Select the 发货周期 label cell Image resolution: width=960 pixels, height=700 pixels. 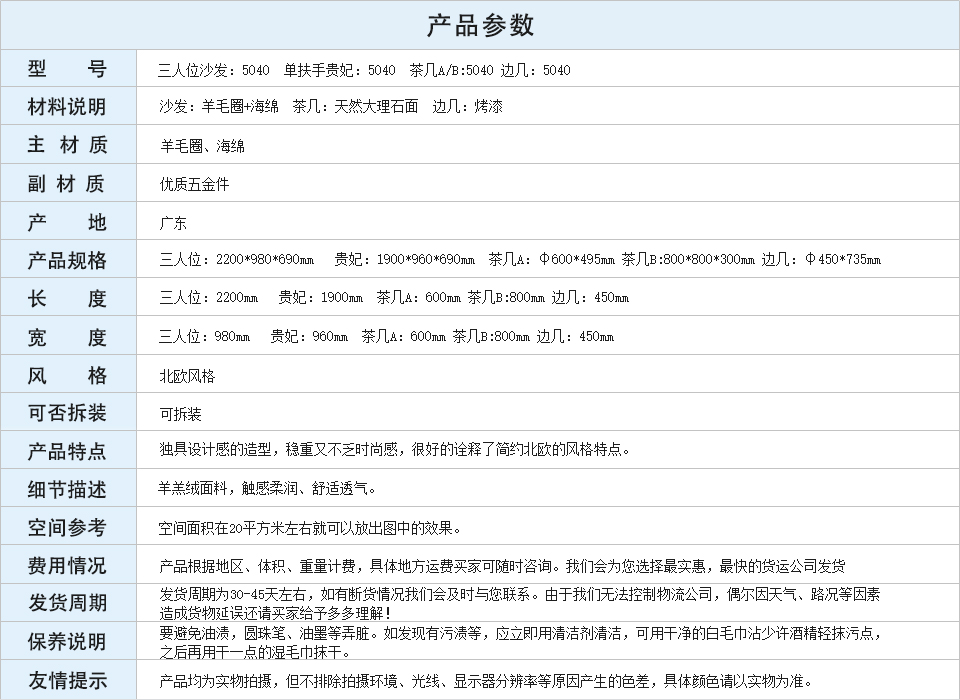coord(67,603)
